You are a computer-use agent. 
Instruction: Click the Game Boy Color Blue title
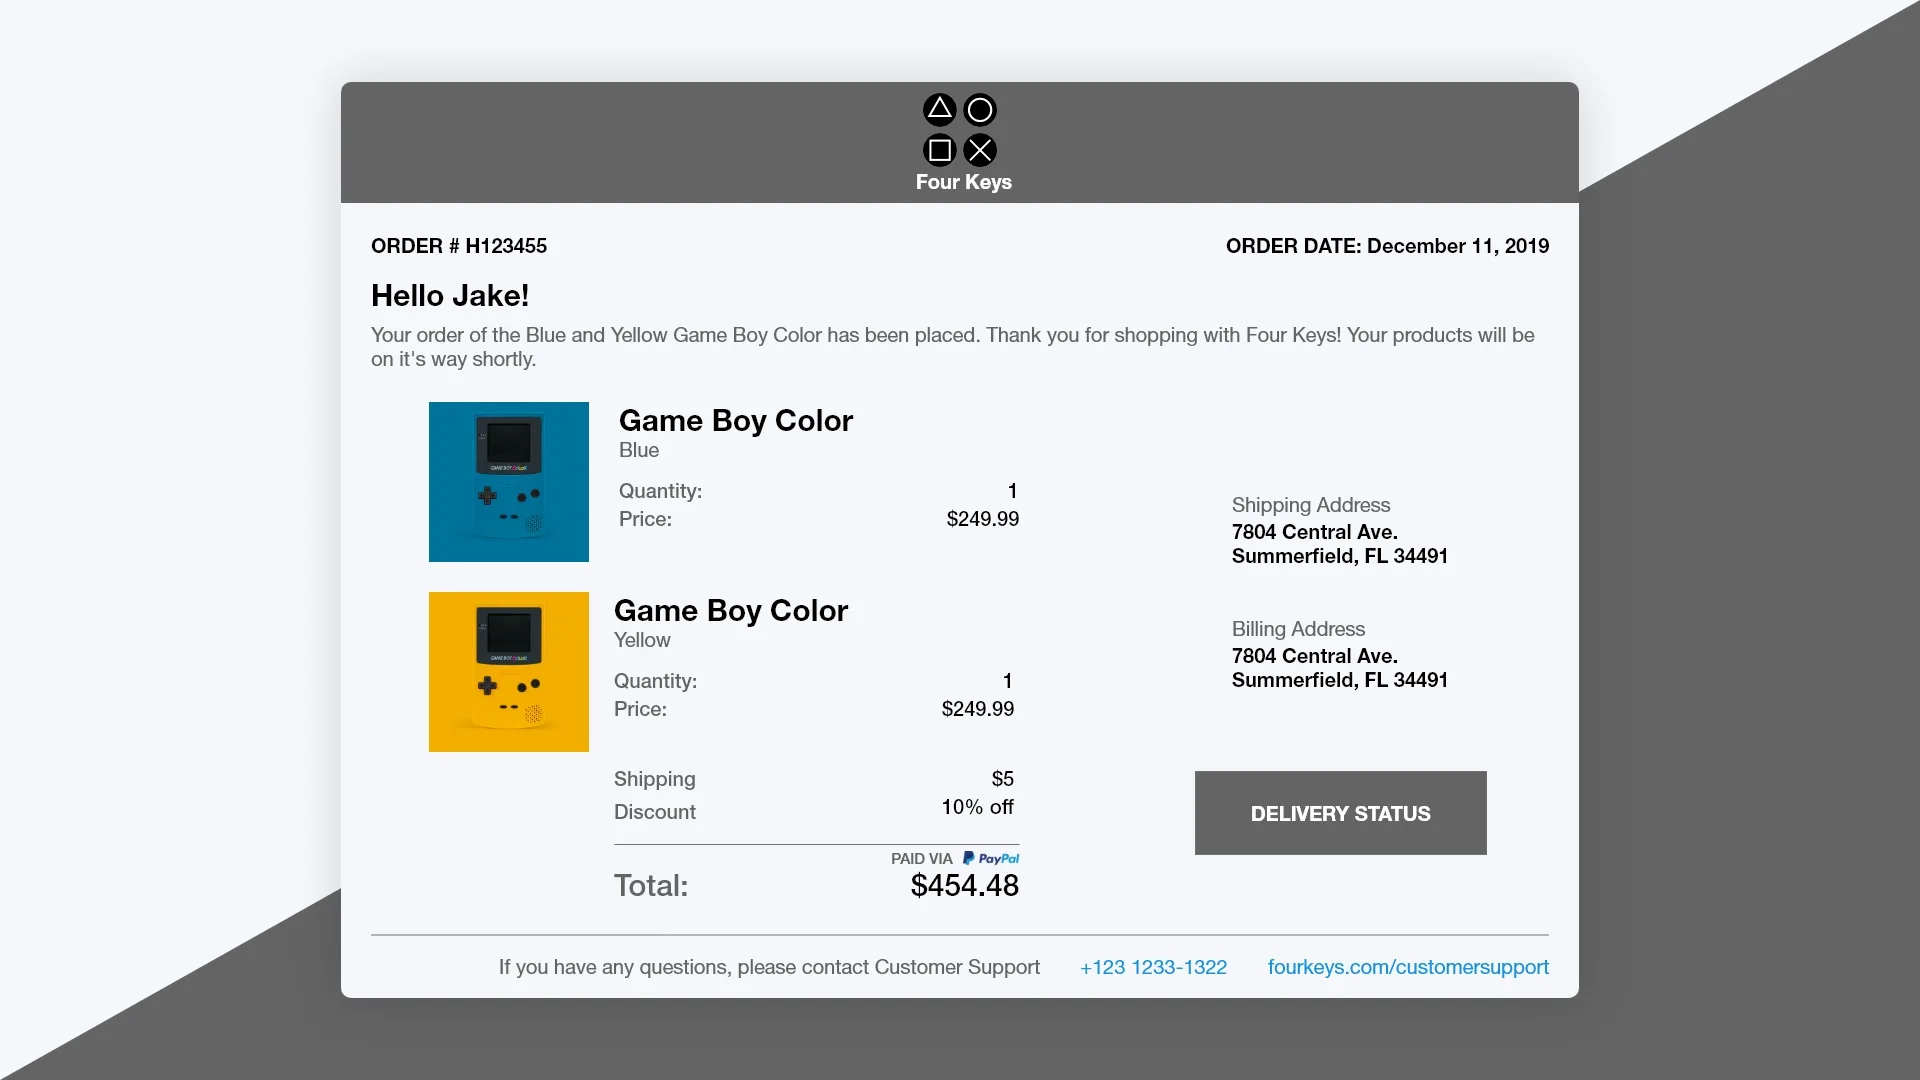pyautogui.click(x=736, y=420)
